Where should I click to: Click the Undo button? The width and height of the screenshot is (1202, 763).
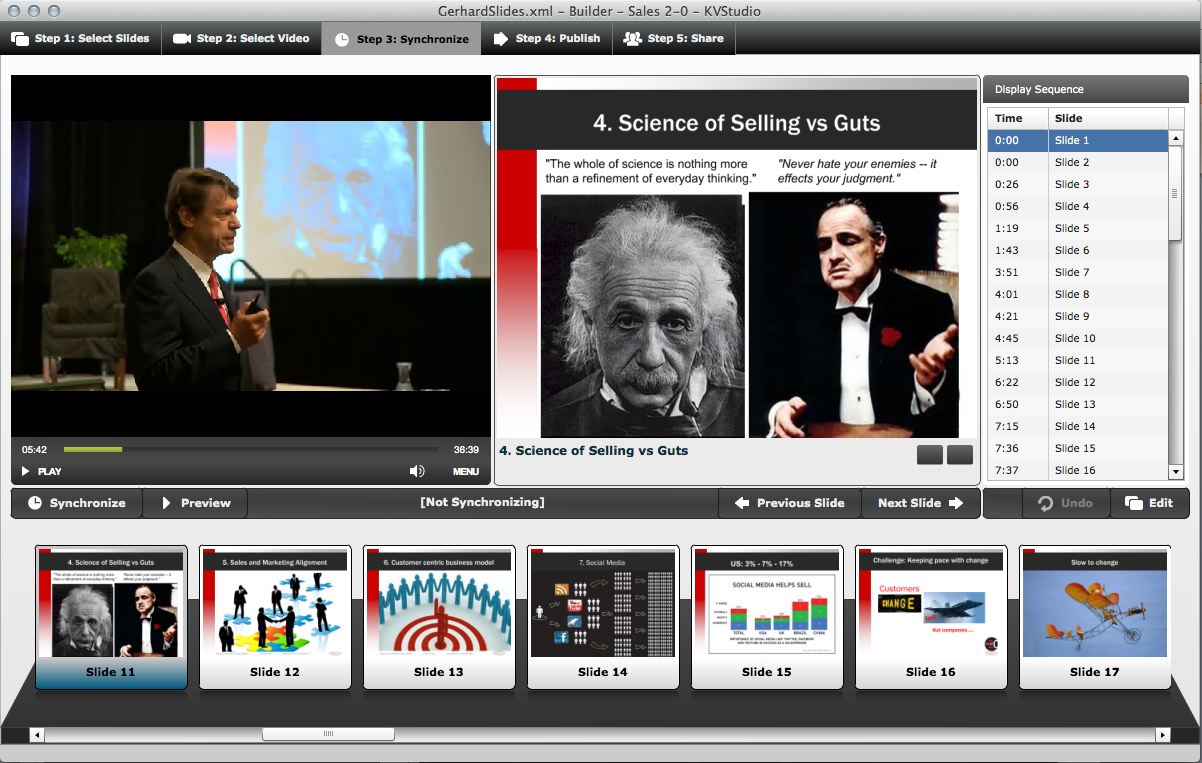(1064, 503)
